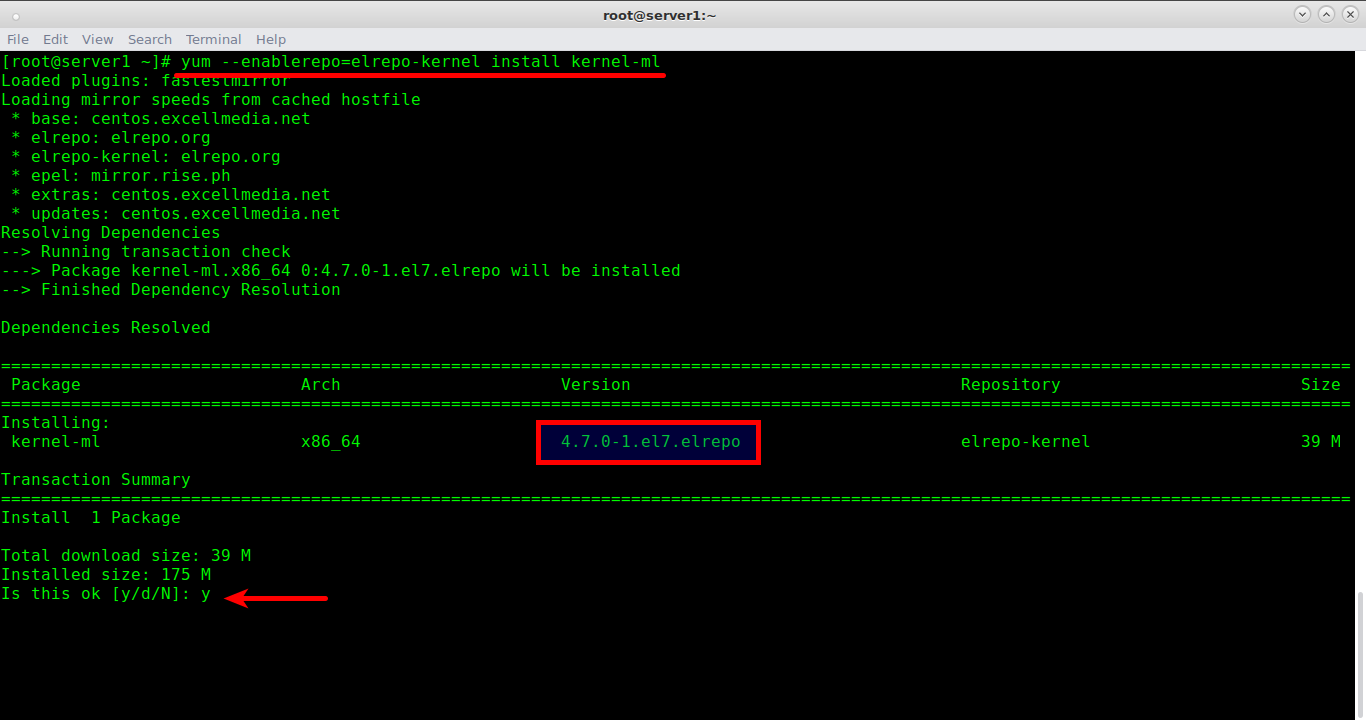1366x720 pixels.
Task: Open the File menu
Action: [x=18, y=39]
